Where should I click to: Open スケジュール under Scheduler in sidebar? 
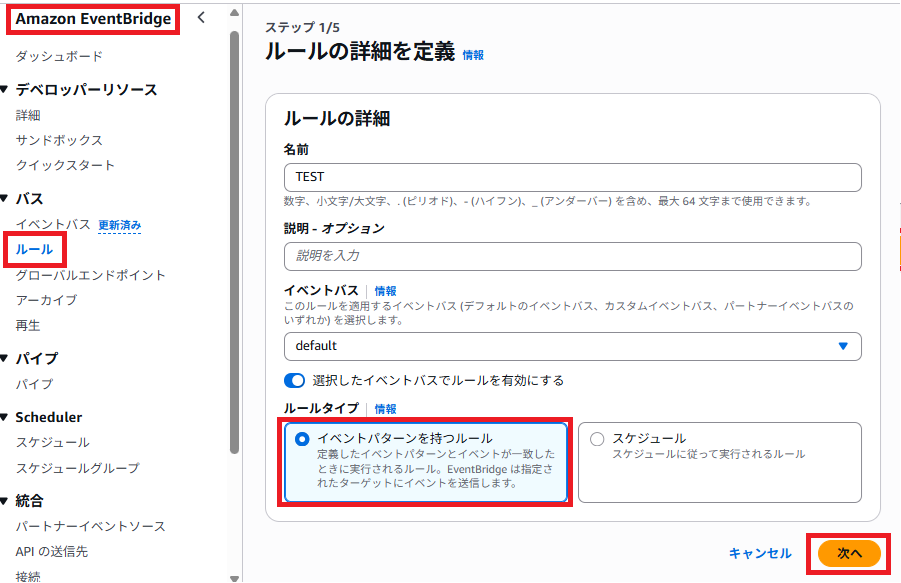pyautogui.click(x=53, y=442)
